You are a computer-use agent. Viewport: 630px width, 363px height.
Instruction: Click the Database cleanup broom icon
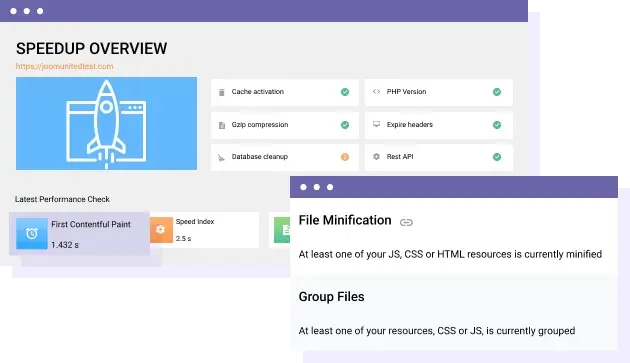pyautogui.click(x=221, y=157)
